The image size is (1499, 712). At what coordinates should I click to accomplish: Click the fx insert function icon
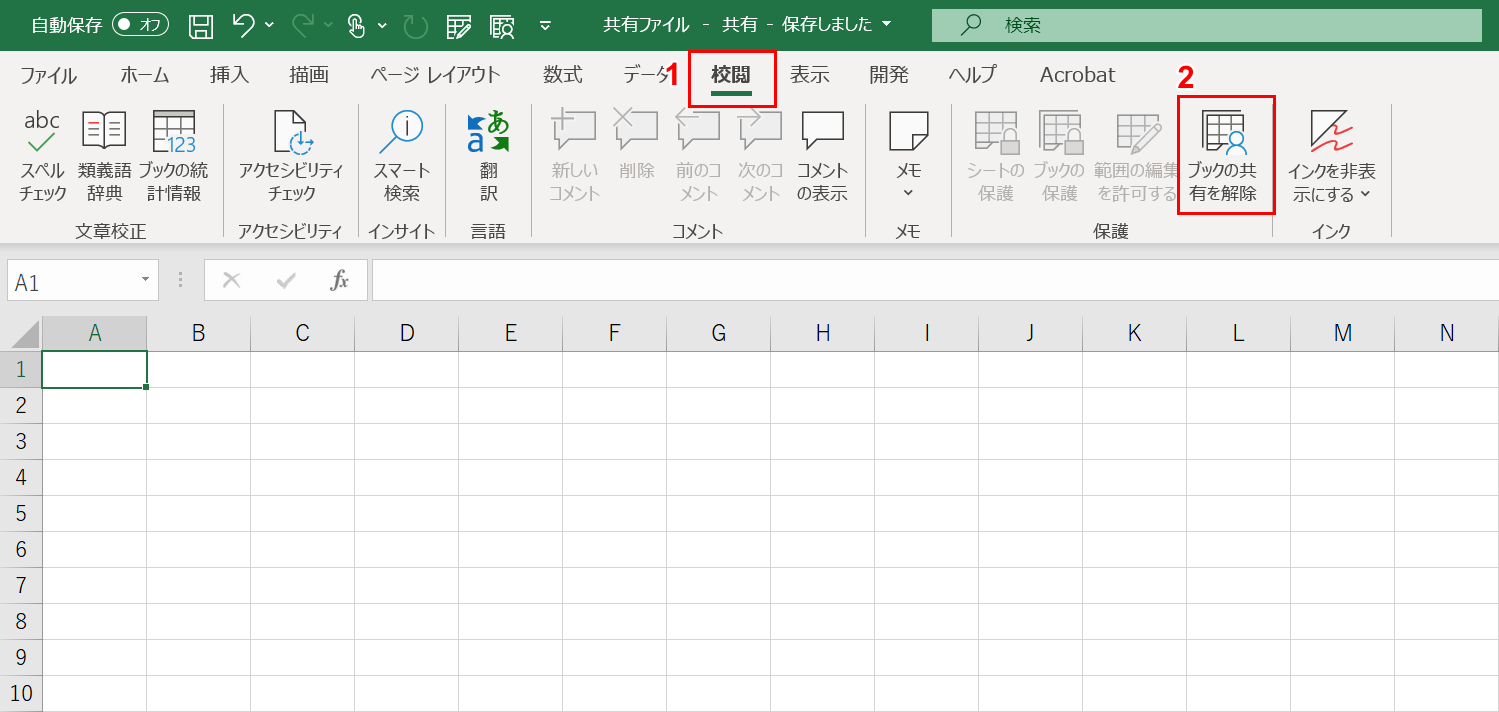(340, 281)
